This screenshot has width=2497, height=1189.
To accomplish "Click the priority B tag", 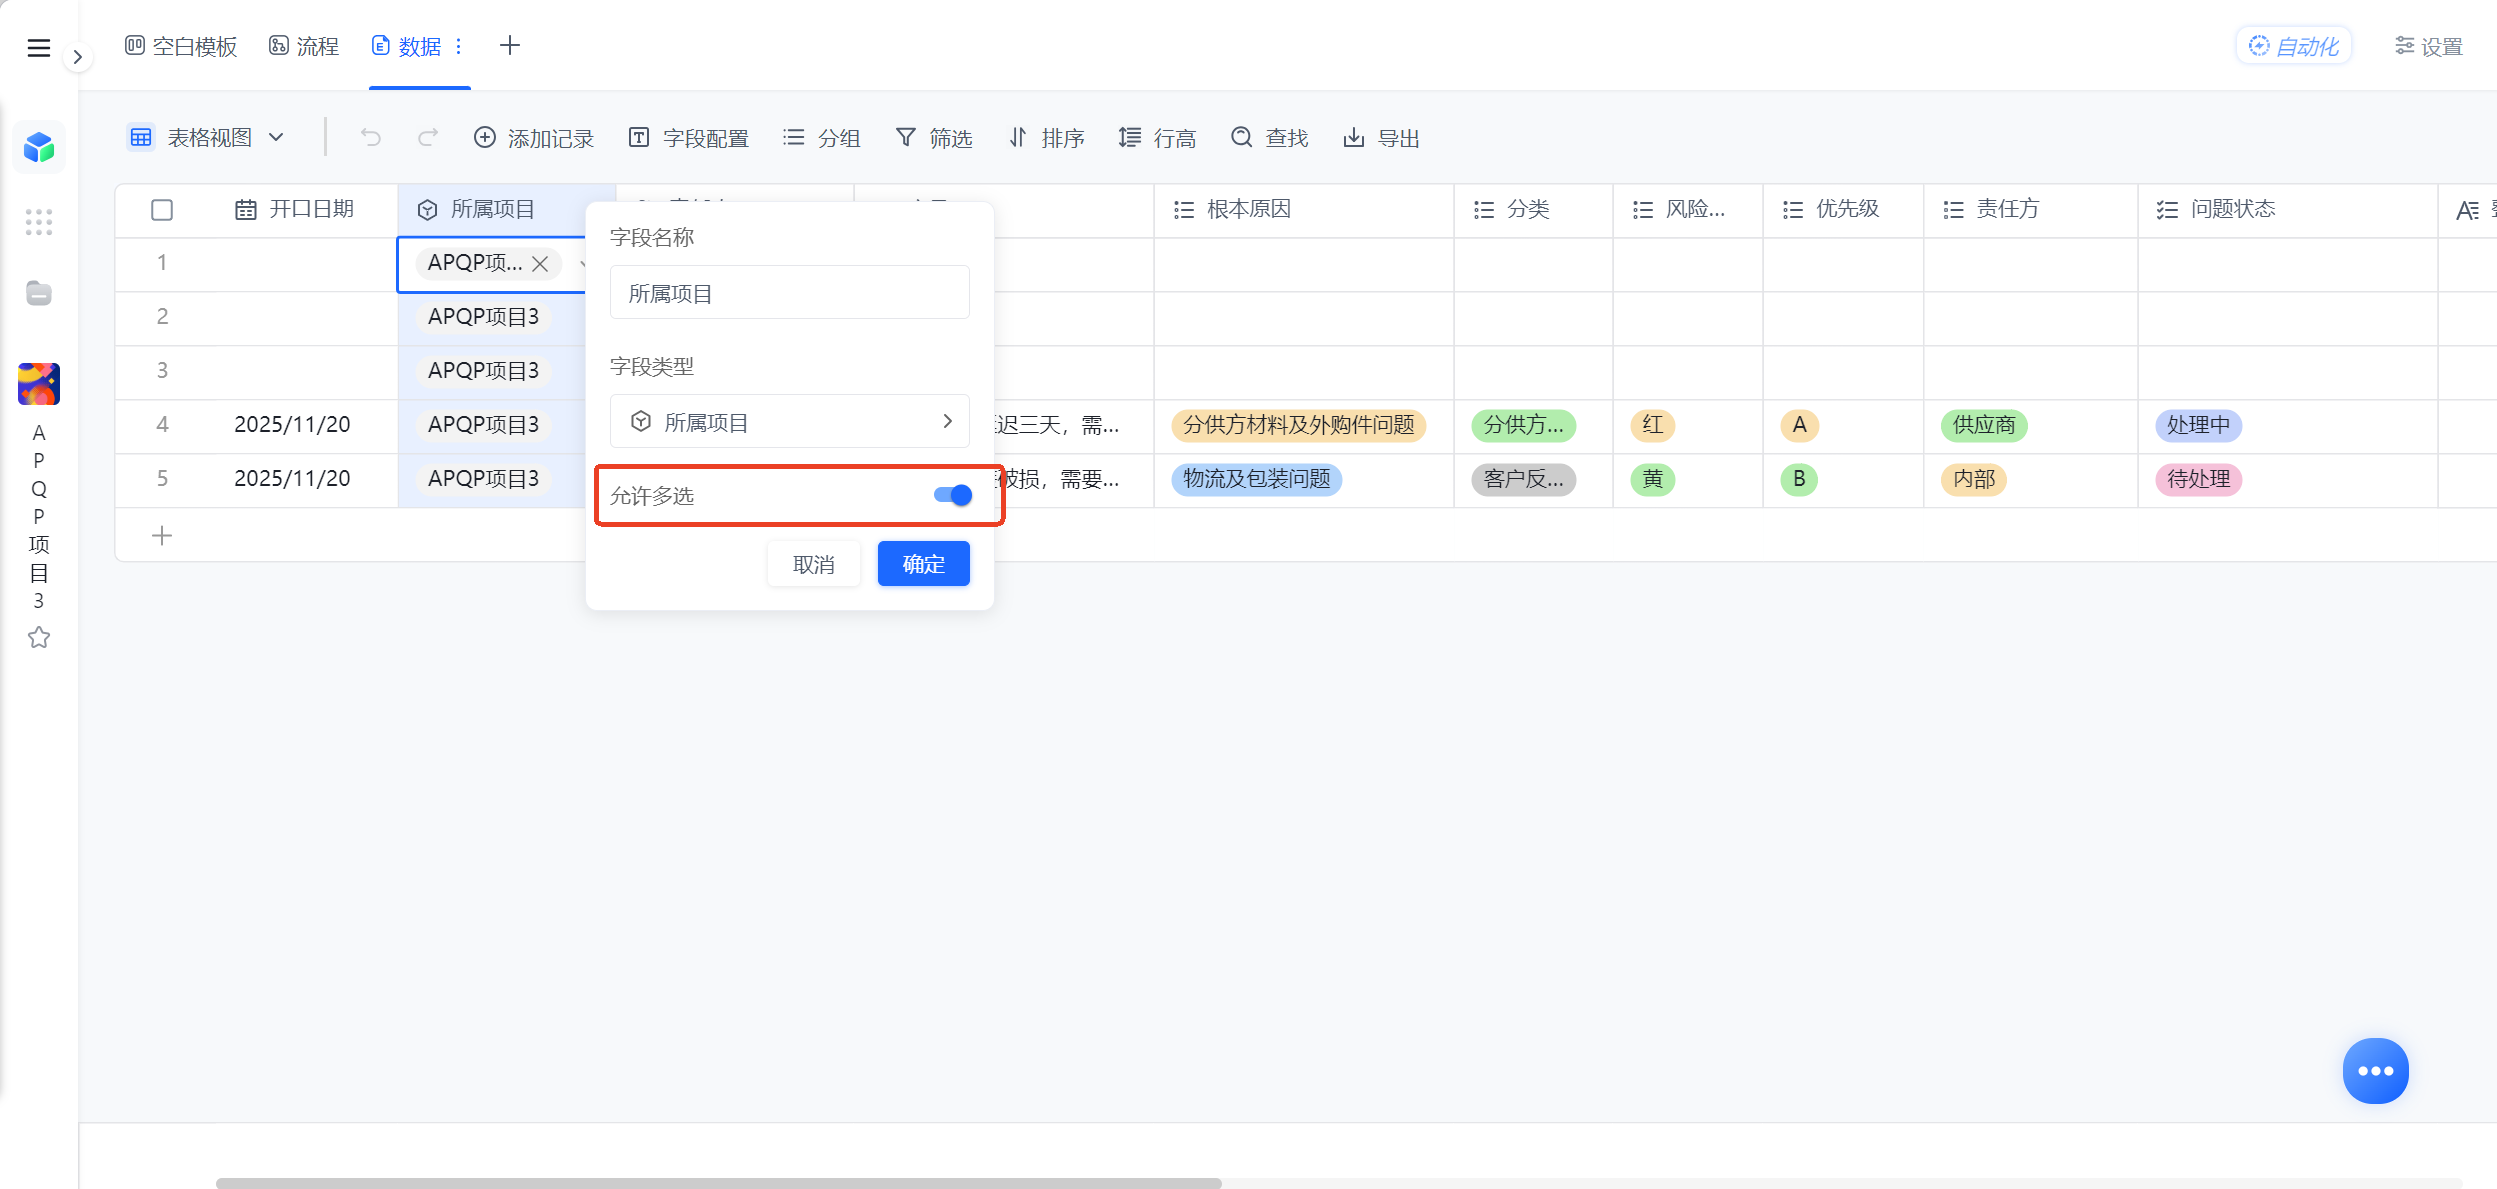I will [1799, 479].
